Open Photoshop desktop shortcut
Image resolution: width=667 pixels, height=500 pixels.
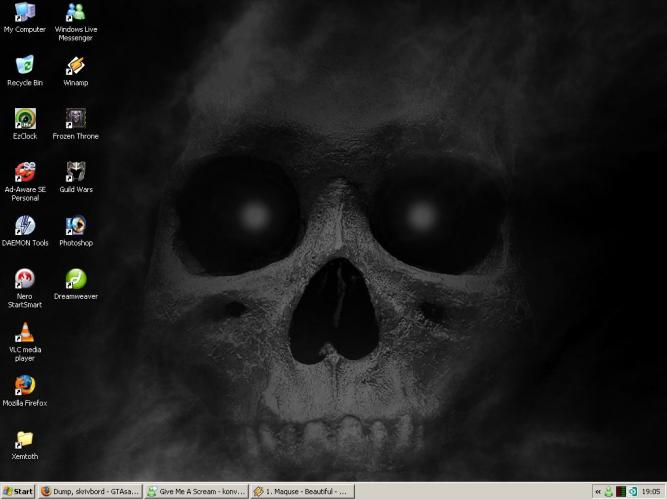(76, 226)
